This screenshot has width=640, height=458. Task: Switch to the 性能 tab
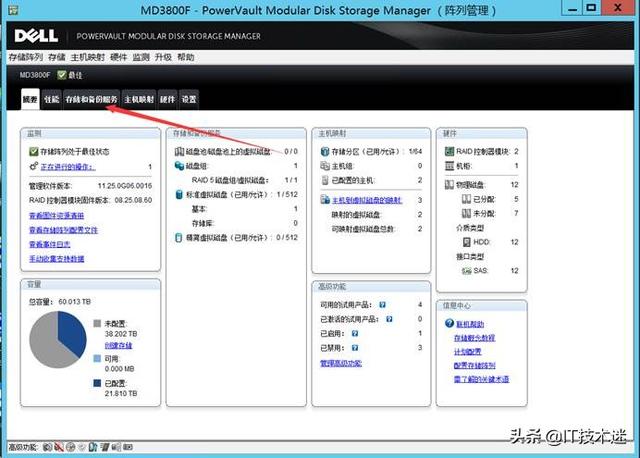[51, 99]
